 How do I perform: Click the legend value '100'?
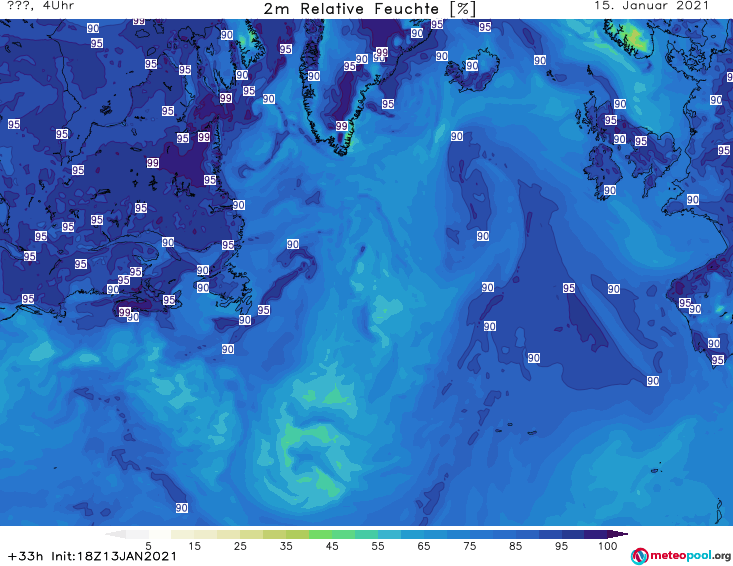coord(608,545)
